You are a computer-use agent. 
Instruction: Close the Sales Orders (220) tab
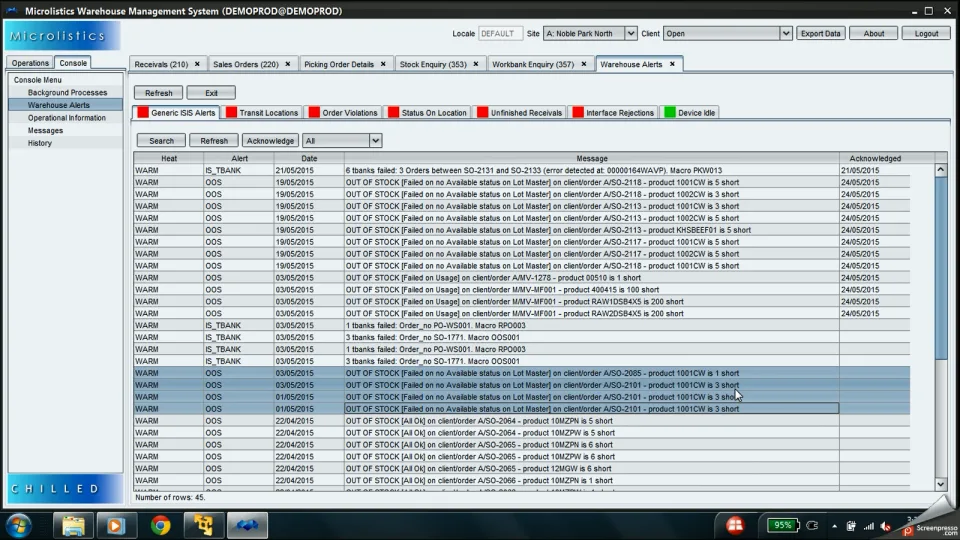[288, 64]
